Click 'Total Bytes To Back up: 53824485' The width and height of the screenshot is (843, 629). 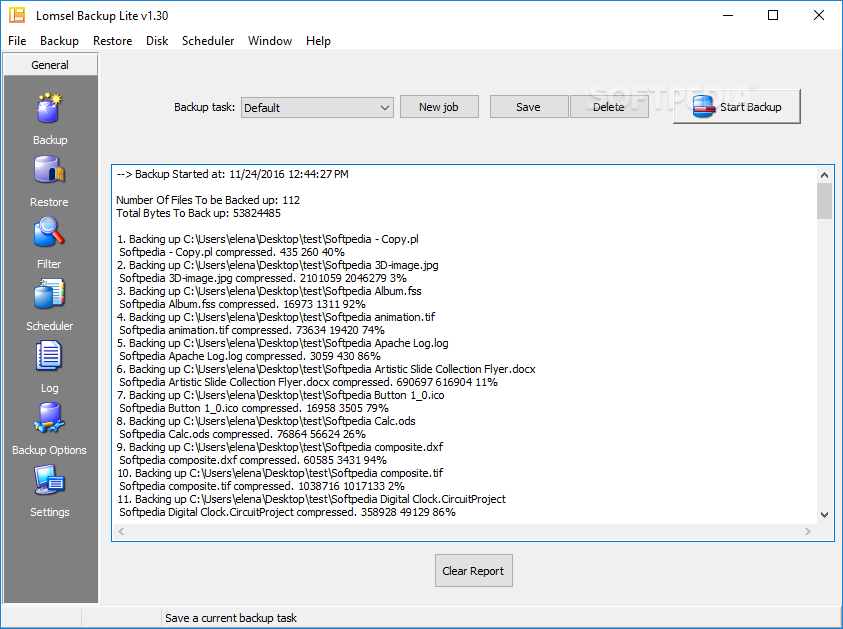[198, 213]
